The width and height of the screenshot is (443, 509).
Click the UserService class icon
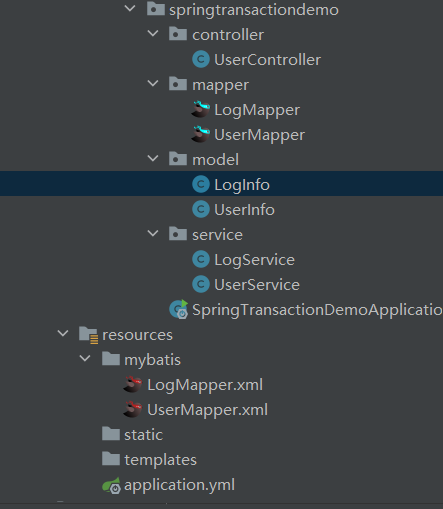coord(201,284)
